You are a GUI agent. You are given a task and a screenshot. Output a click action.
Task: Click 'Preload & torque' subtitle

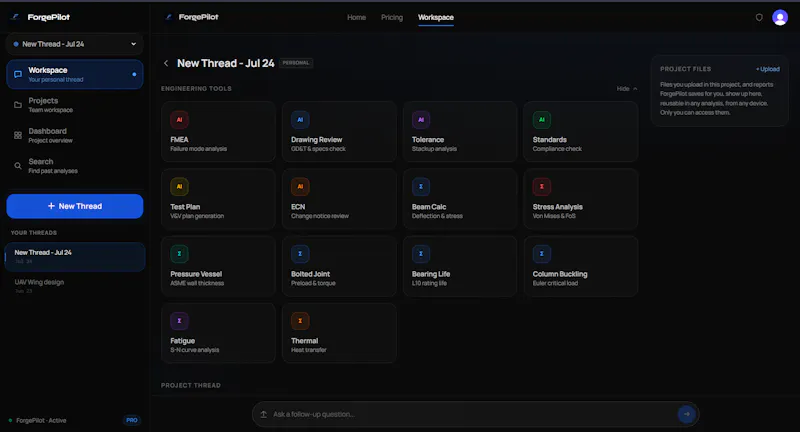pos(313,283)
